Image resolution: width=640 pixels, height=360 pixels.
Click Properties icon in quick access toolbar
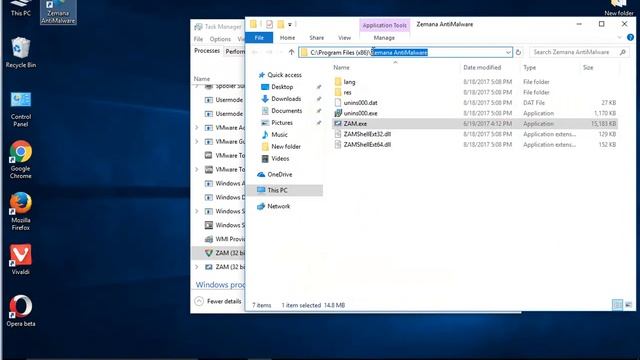tap(269, 24)
